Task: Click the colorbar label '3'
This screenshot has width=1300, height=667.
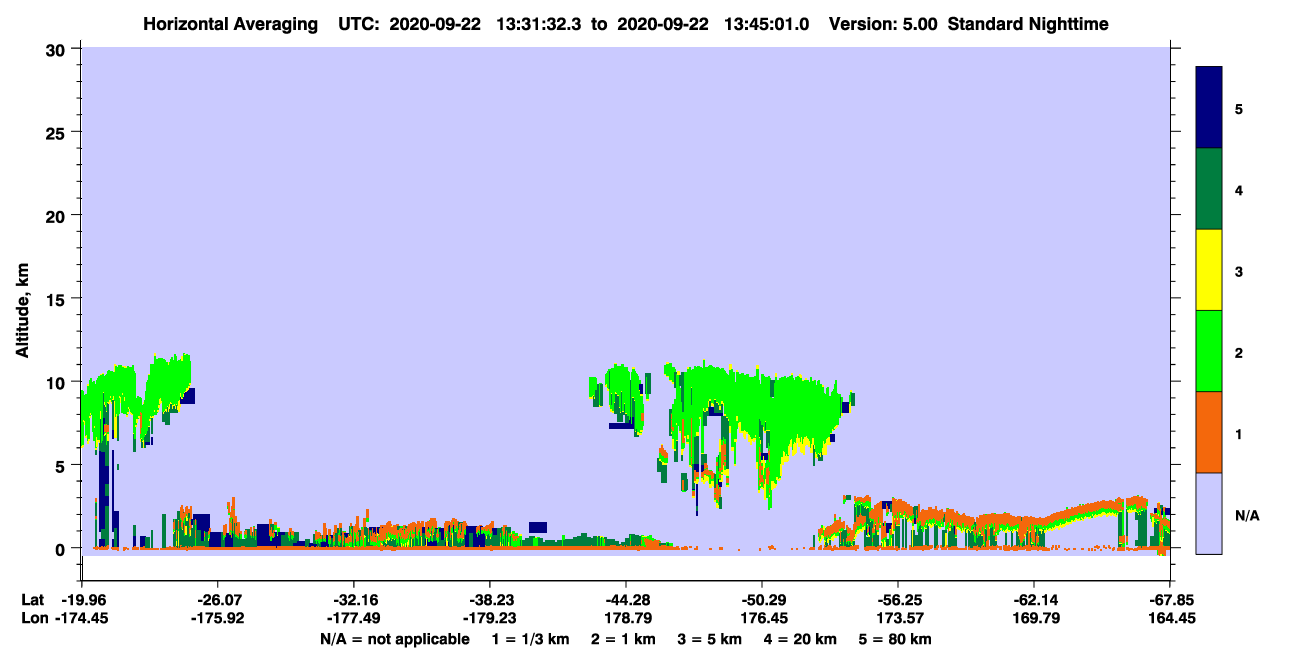Action: [1239, 271]
